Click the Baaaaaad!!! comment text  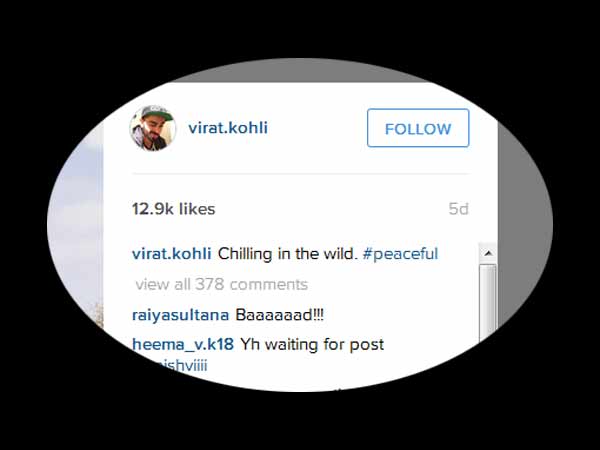(279, 315)
